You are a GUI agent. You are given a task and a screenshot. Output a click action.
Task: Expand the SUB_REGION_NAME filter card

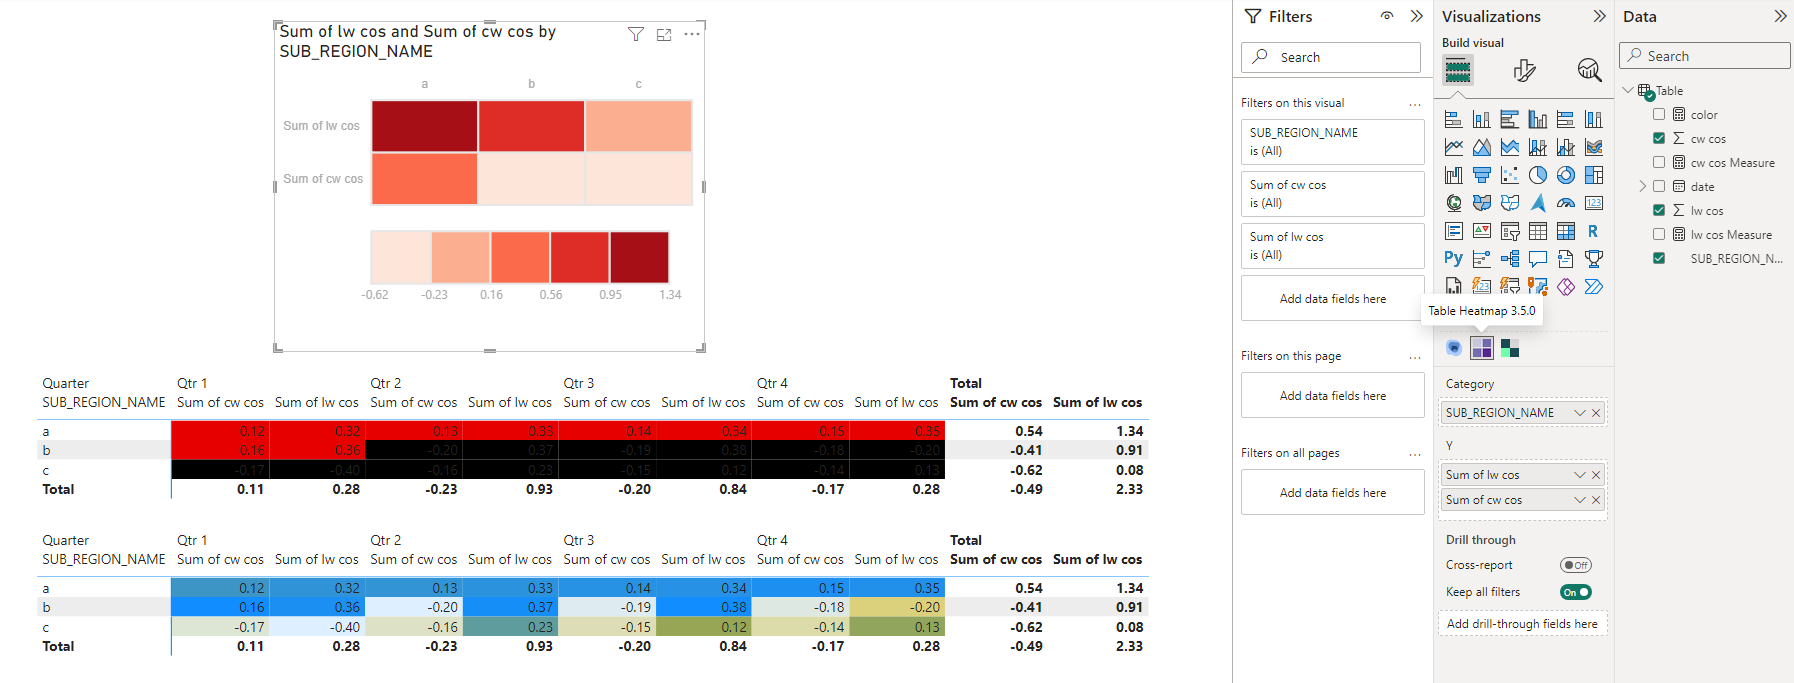click(x=1333, y=142)
